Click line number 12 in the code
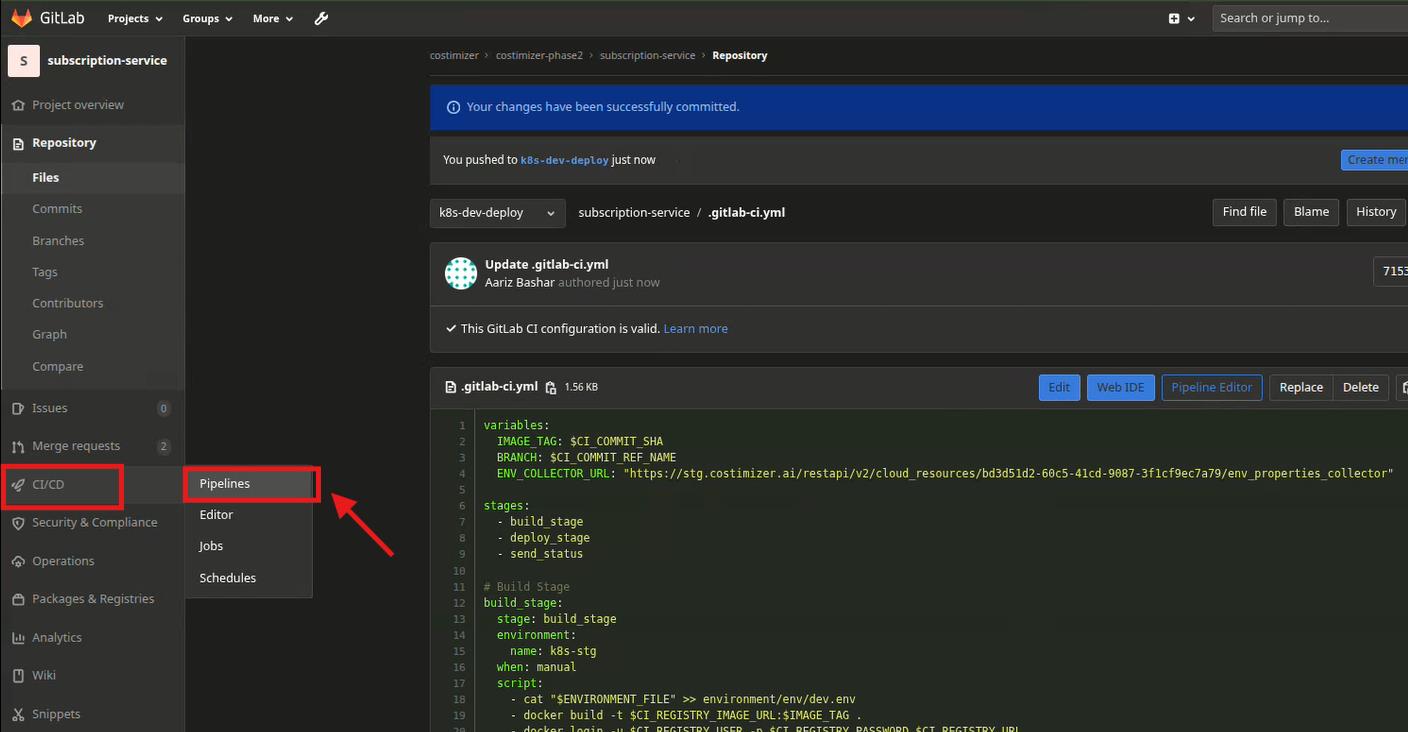The height and width of the screenshot is (732, 1408). pyautogui.click(x=459, y=603)
